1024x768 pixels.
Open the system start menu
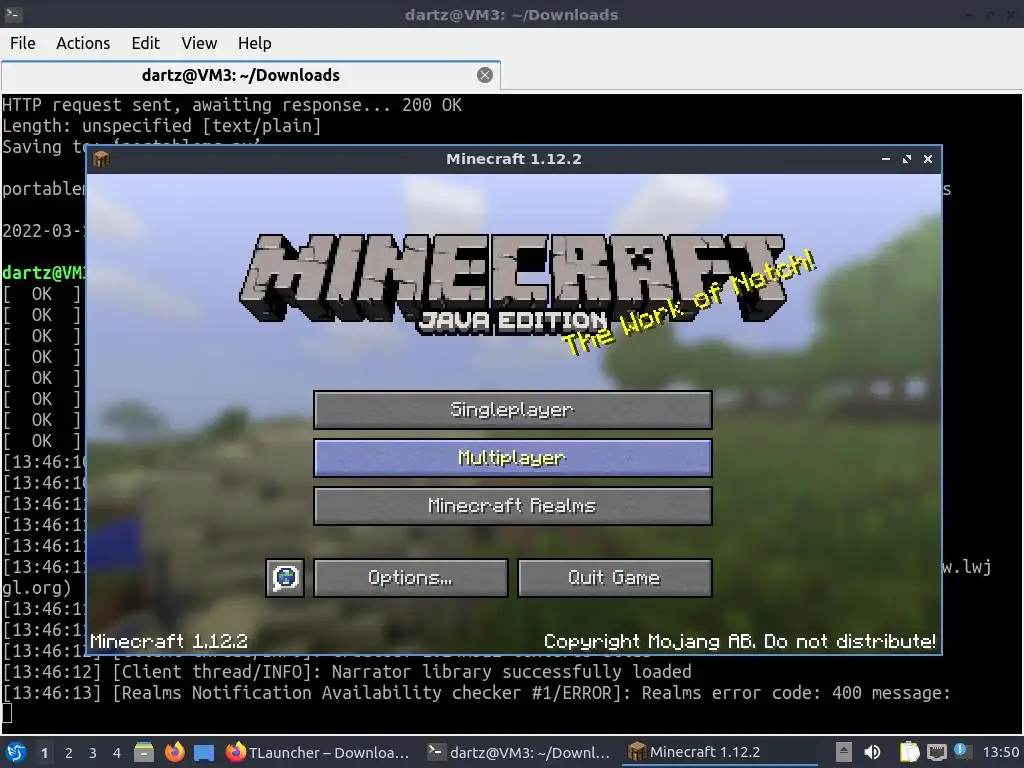click(x=16, y=752)
